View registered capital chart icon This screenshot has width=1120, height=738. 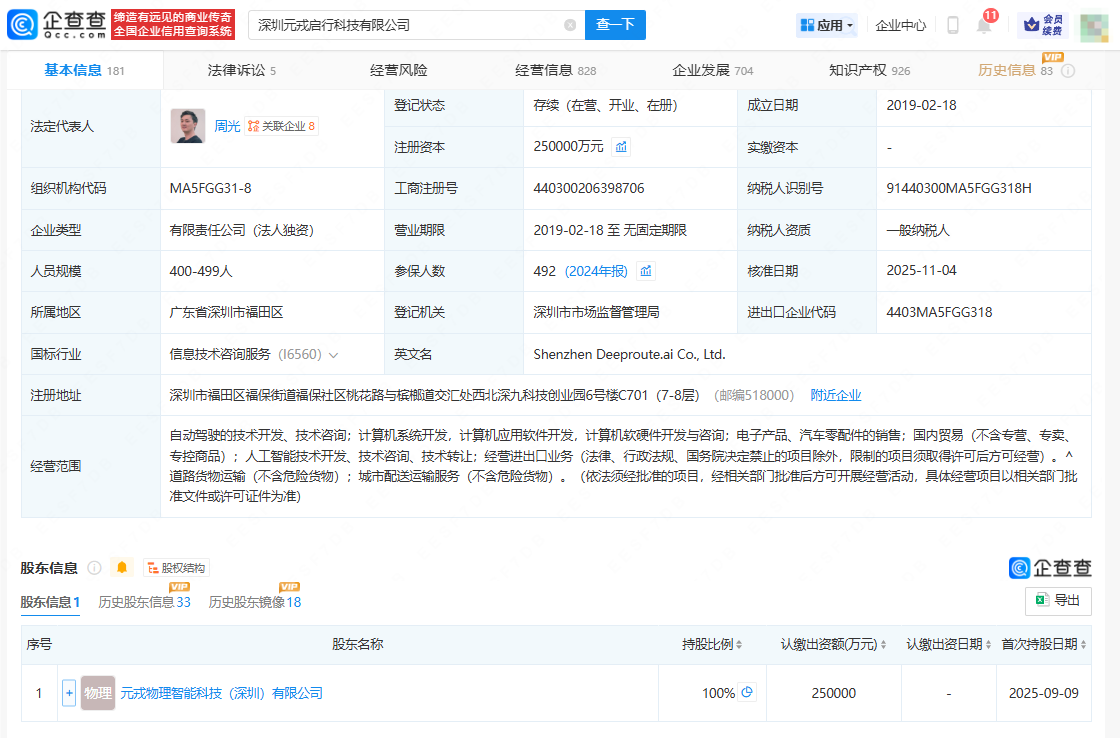pyautogui.click(x=621, y=147)
